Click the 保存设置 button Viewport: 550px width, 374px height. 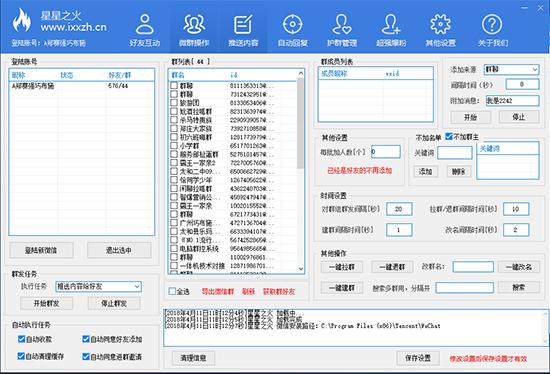pos(418,358)
